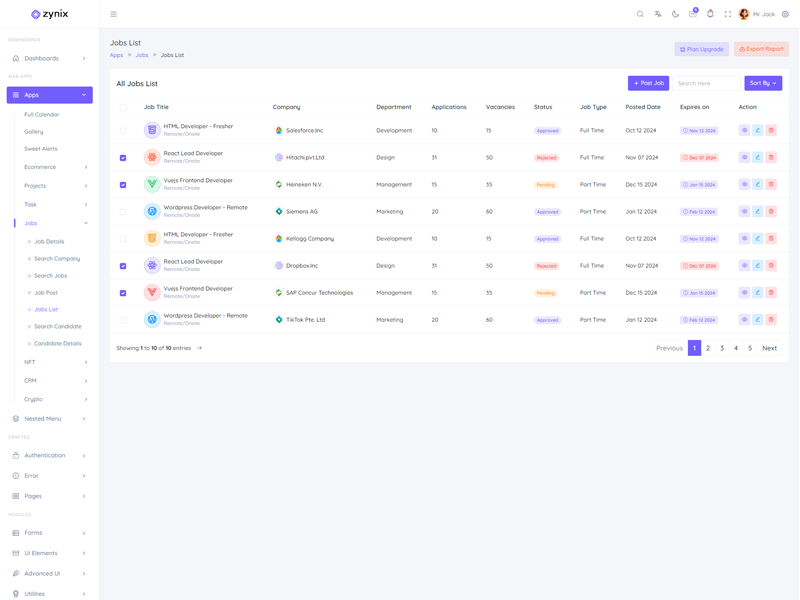View the Heineken N.V. job details
Image resolution: width=800 pixels, height=600 pixels.
tap(744, 184)
